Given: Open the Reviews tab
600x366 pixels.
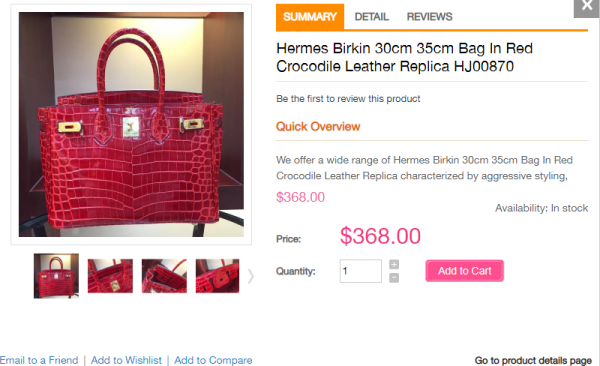Looking at the screenshot, I should click(x=429, y=16).
